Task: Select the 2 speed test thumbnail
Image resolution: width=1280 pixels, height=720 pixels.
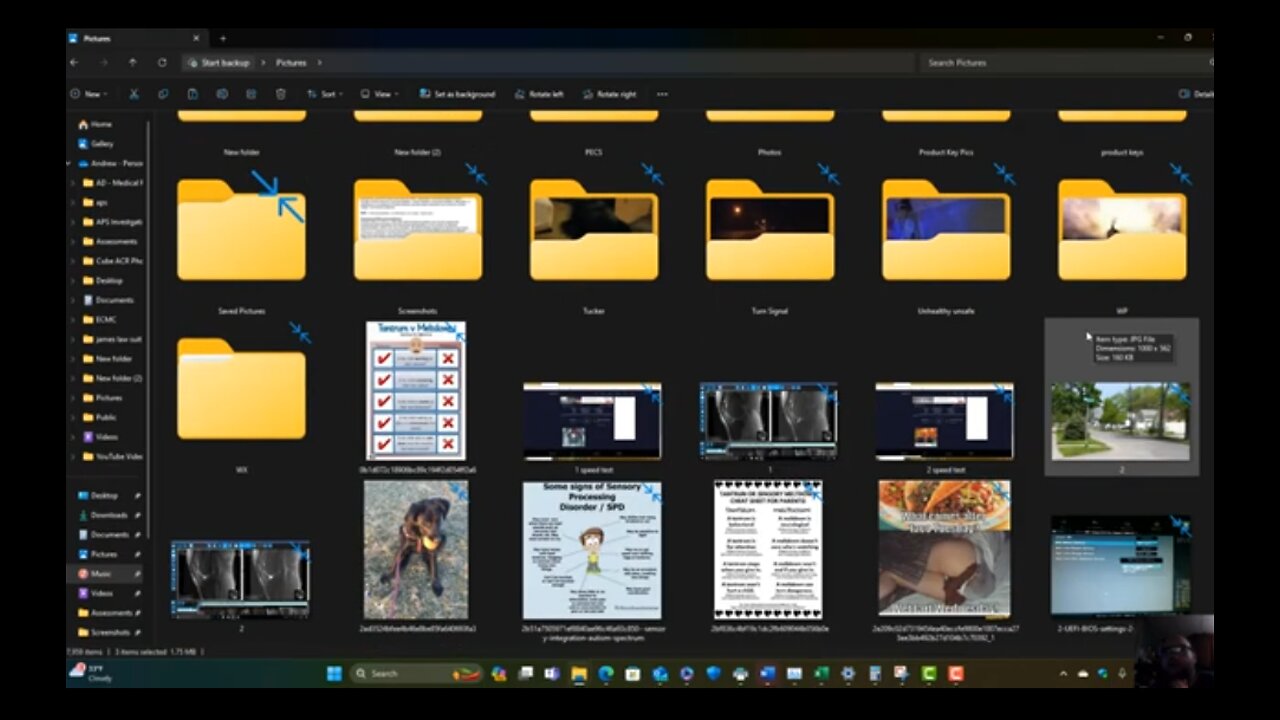Action: [x=945, y=421]
